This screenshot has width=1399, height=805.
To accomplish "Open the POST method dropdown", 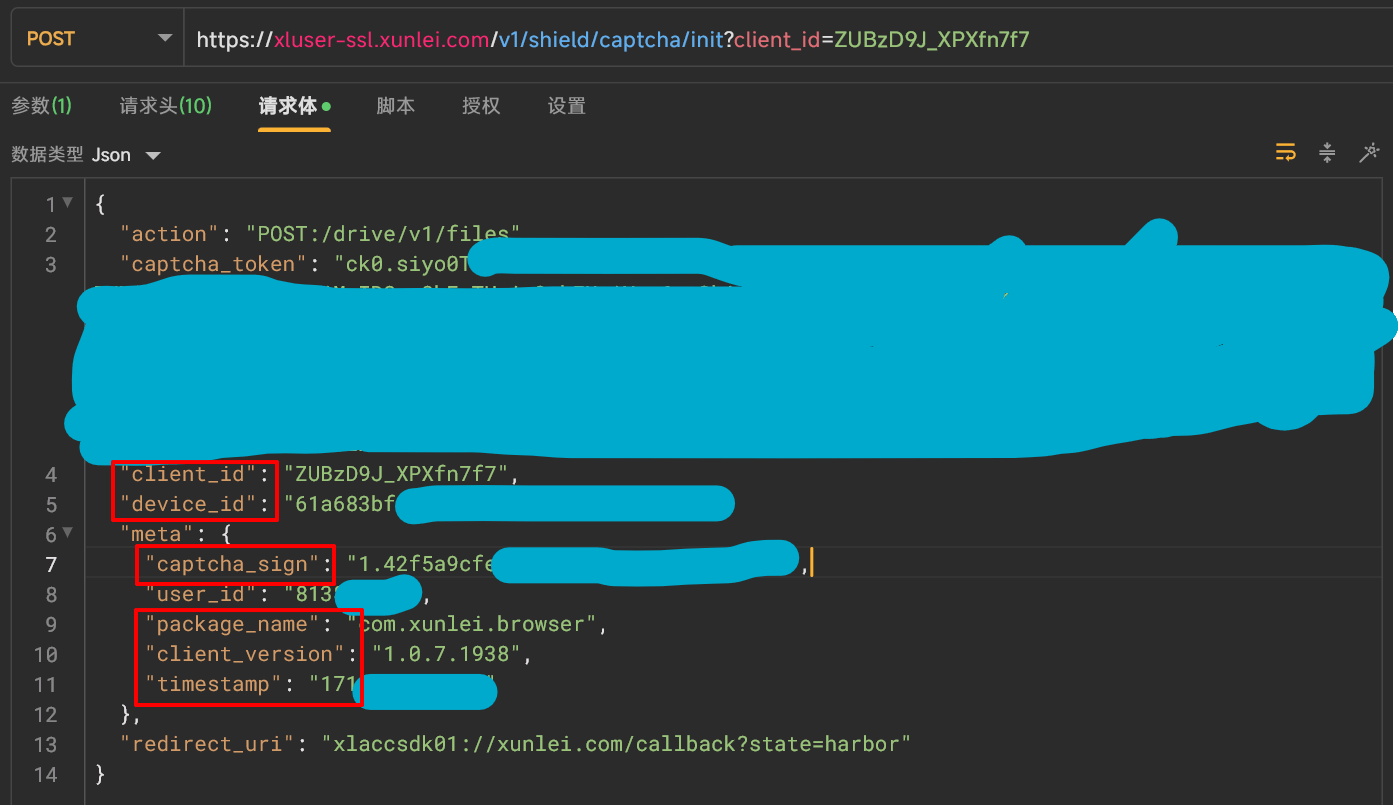I will coord(93,39).
